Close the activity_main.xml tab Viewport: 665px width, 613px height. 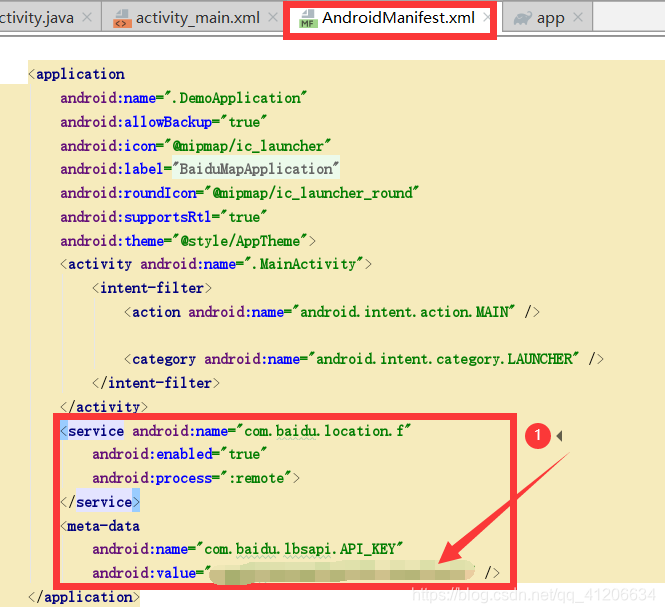tap(273, 17)
